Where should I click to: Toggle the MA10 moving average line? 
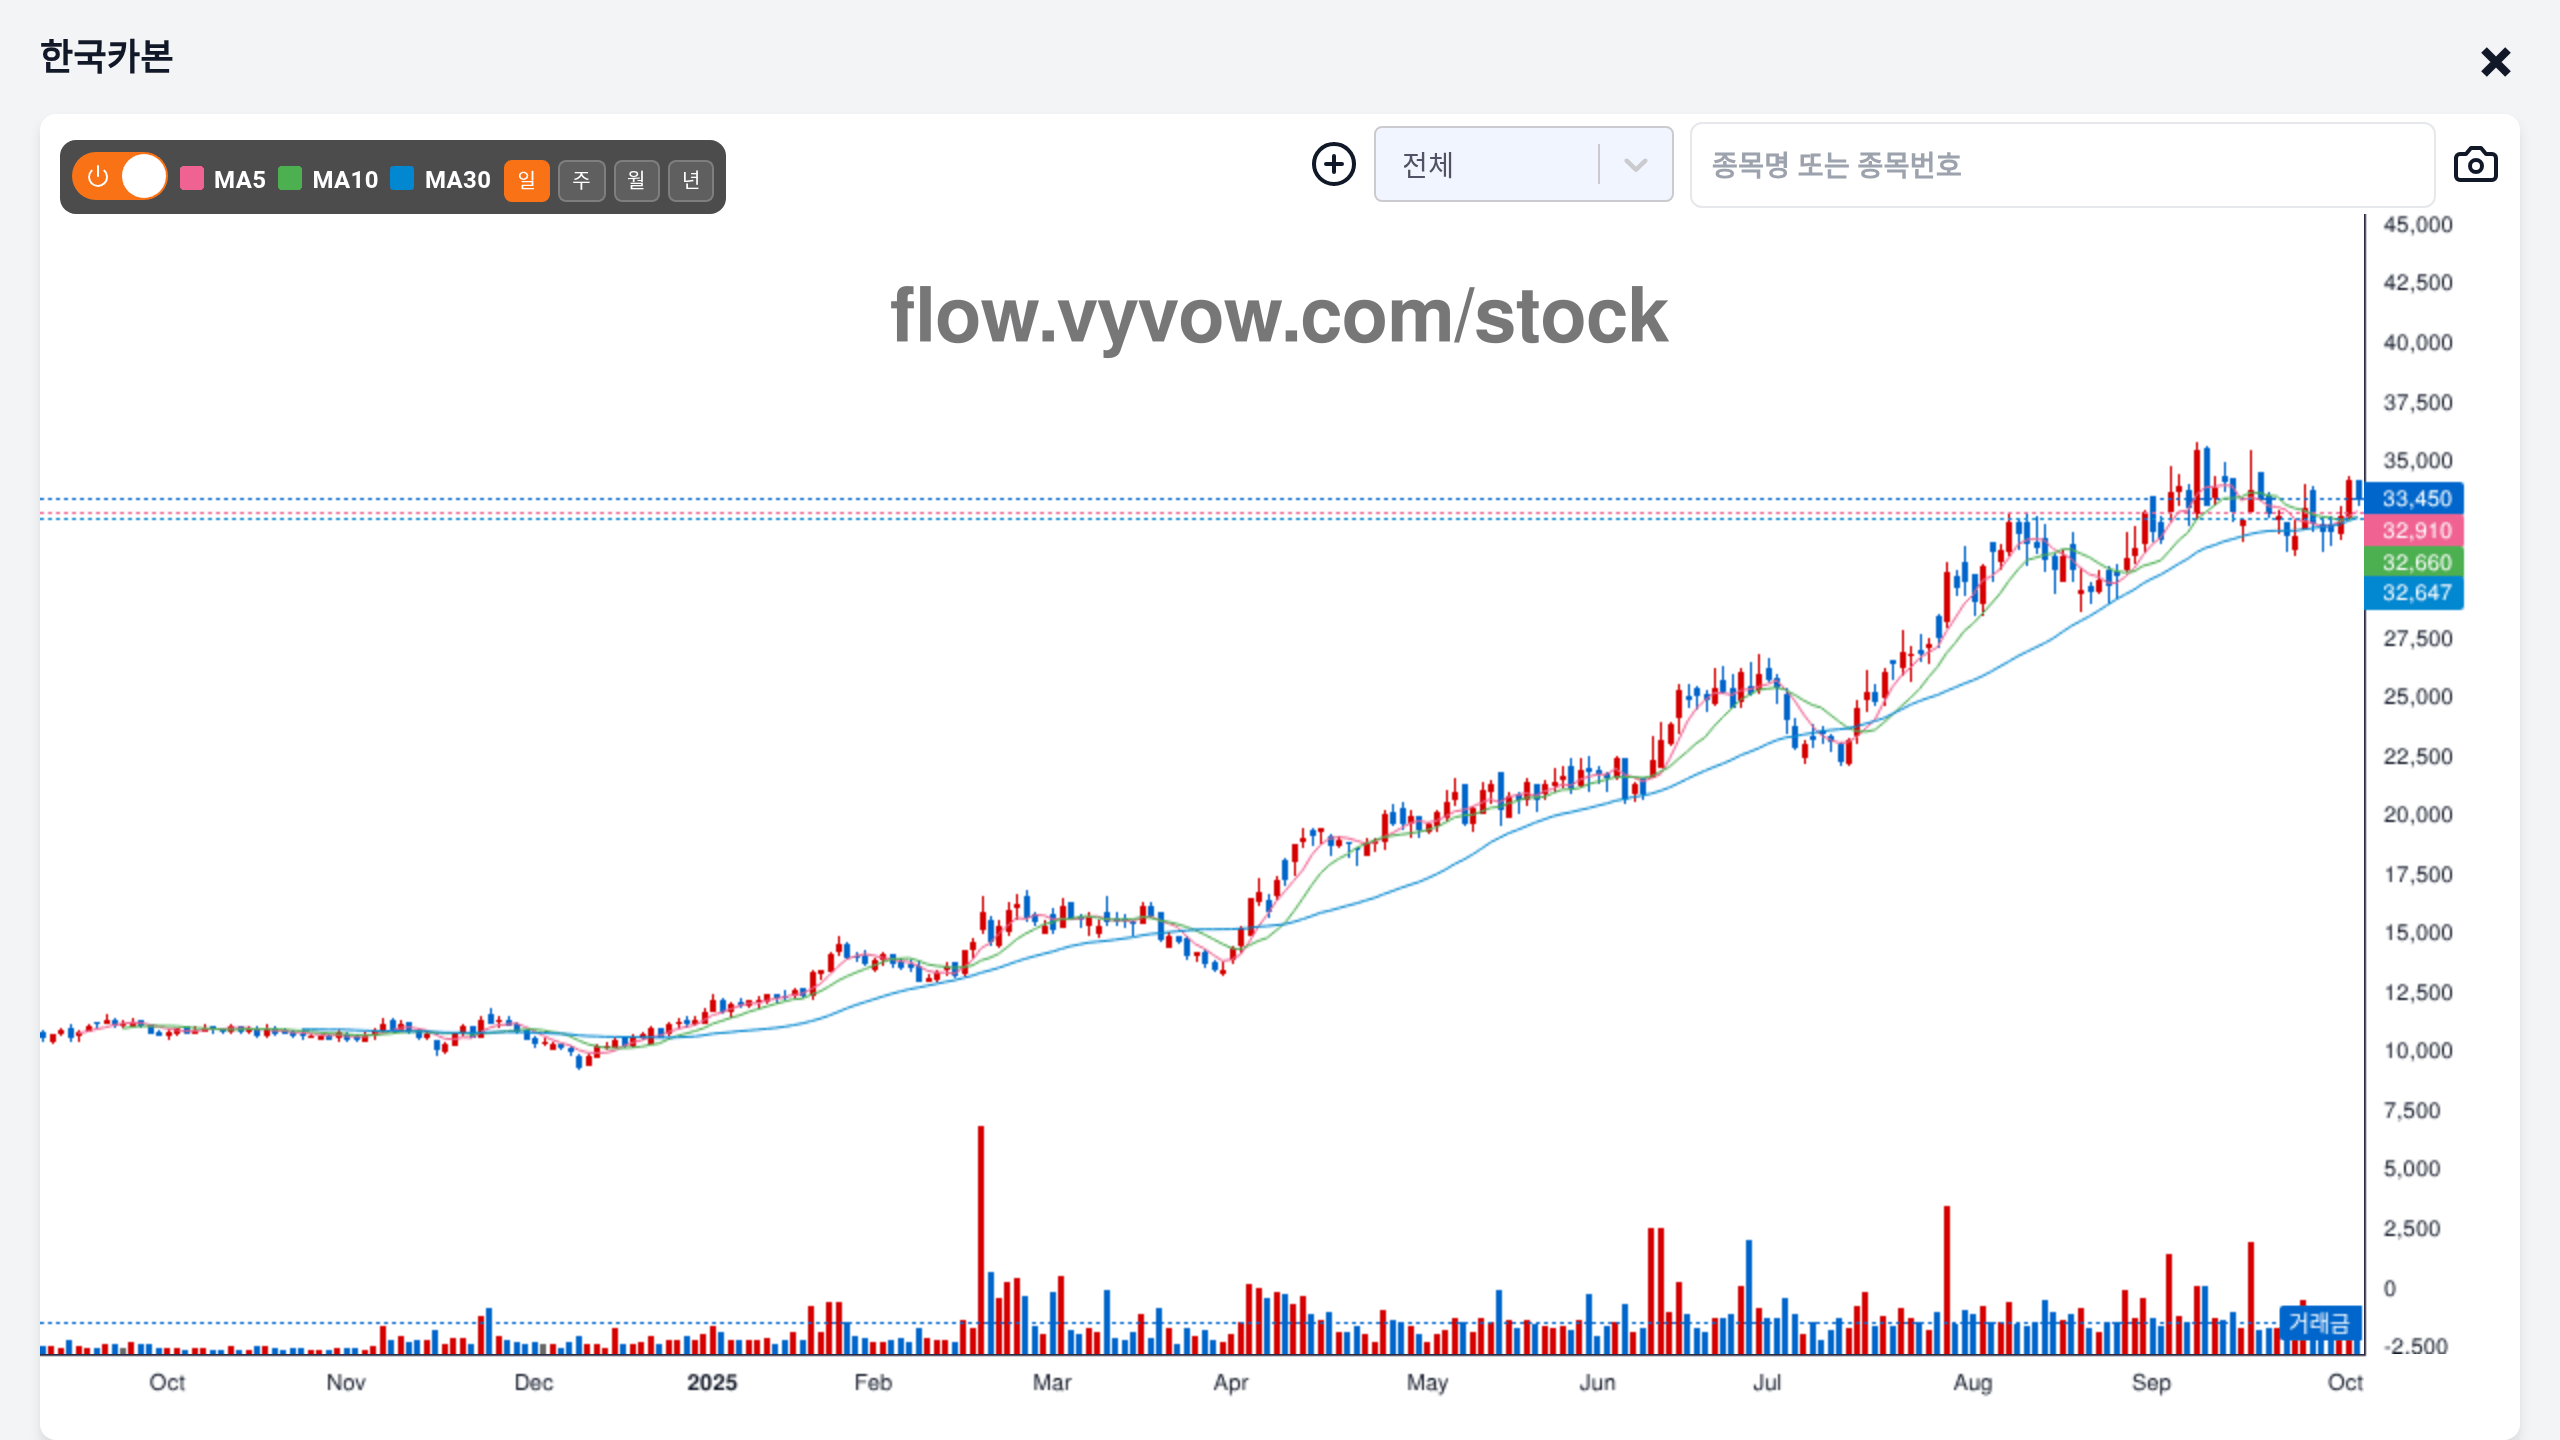[x=329, y=179]
